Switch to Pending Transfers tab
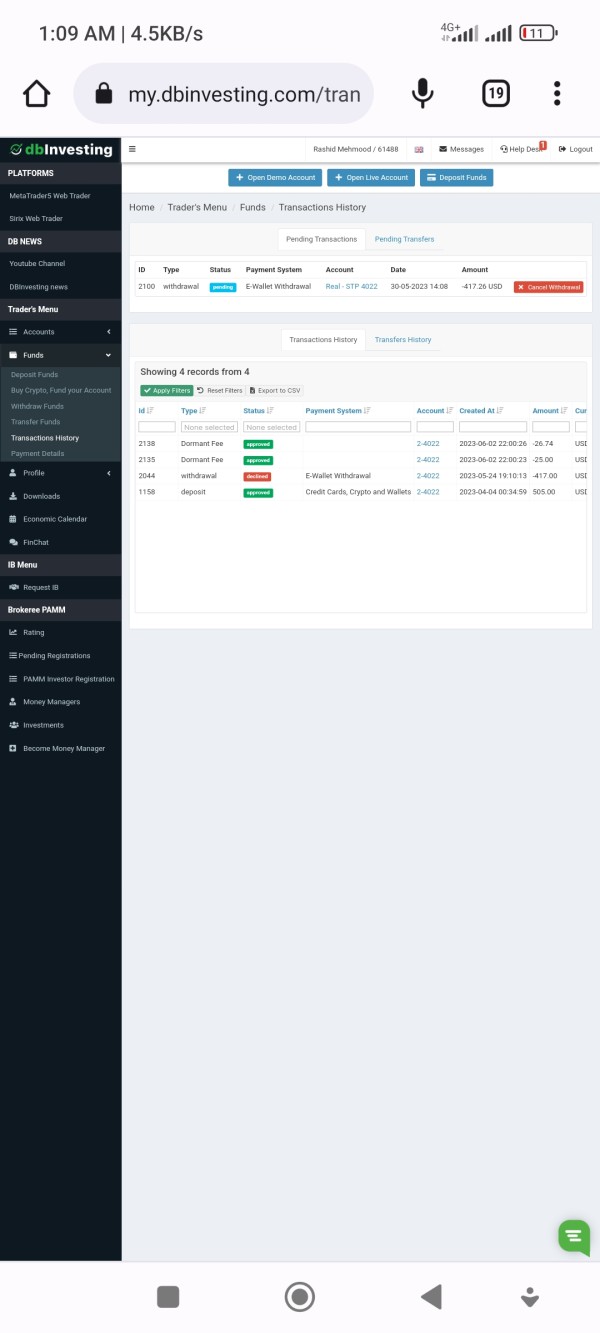Viewport: 600px width, 1333px height. click(404, 239)
